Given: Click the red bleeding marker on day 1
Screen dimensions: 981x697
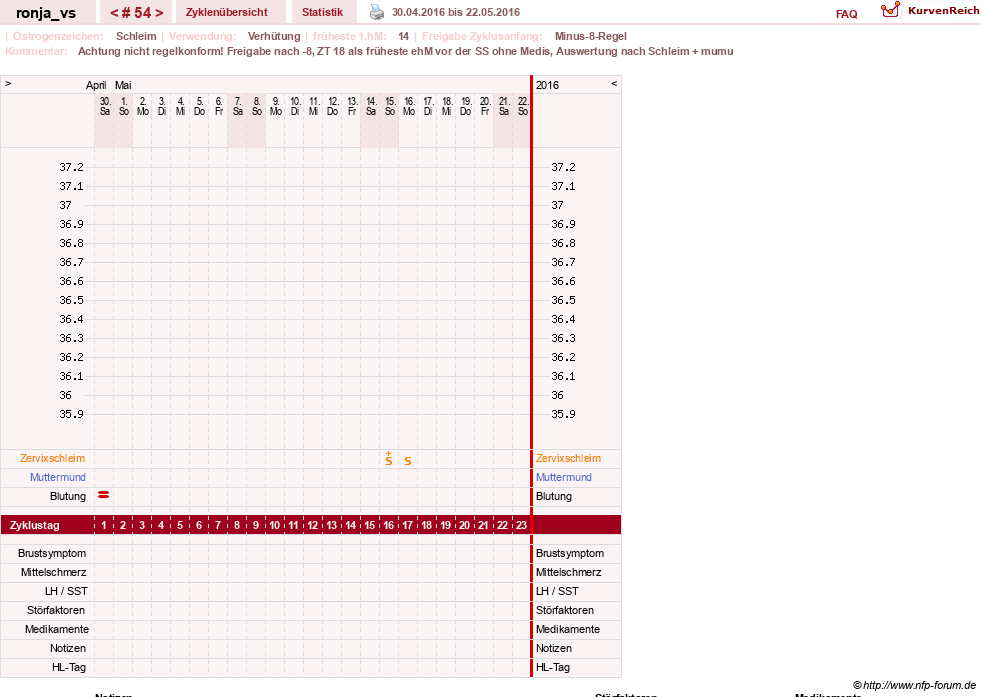Looking at the screenshot, I should 104,495.
